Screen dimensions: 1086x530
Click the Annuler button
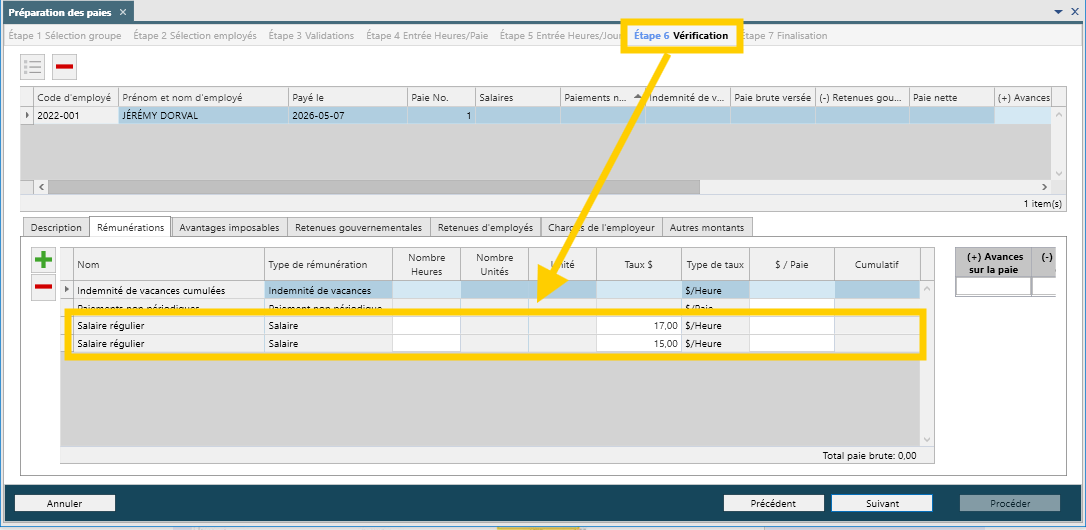pos(65,504)
